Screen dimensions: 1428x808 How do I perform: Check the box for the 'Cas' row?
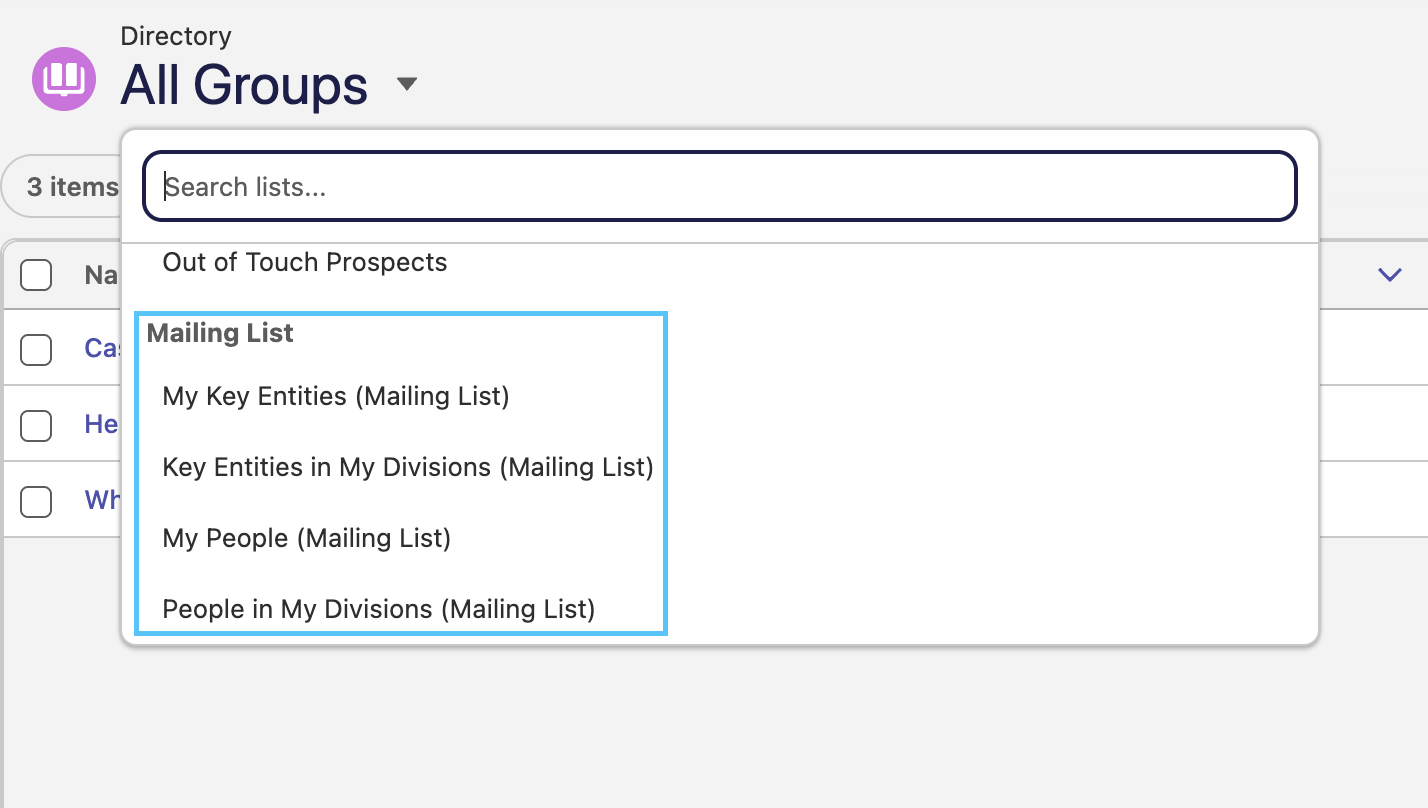point(36,349)
